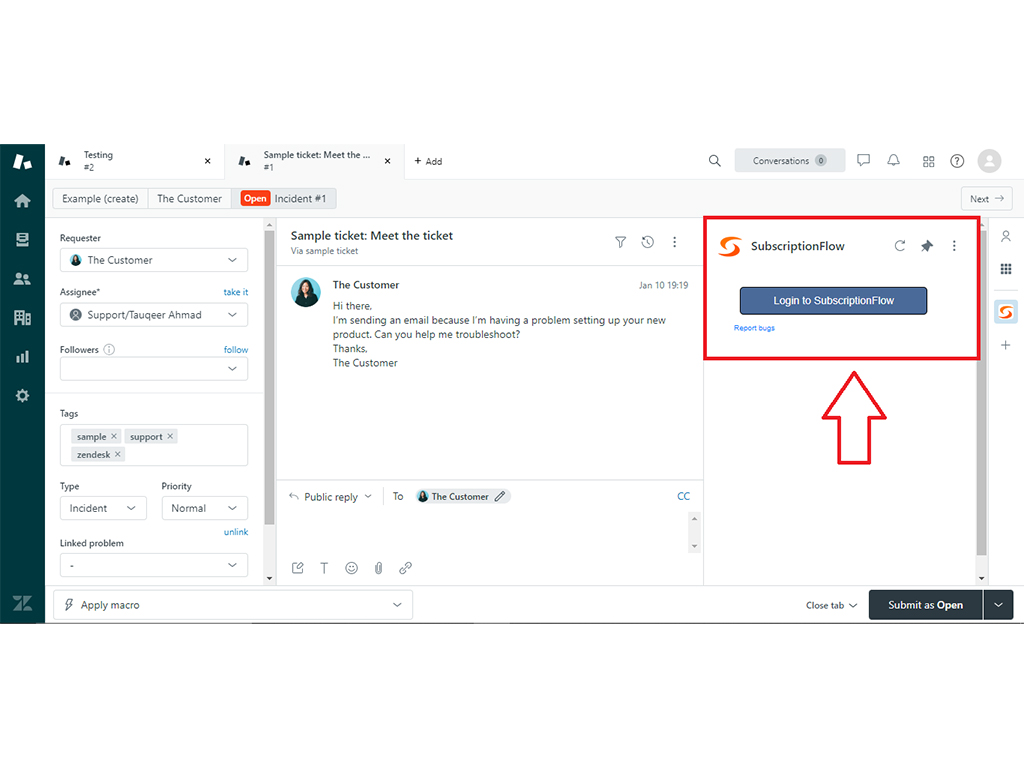Click the search magnifier icon
The height and width of the screenshot is (768, 1024).
[x=715, y=161]
